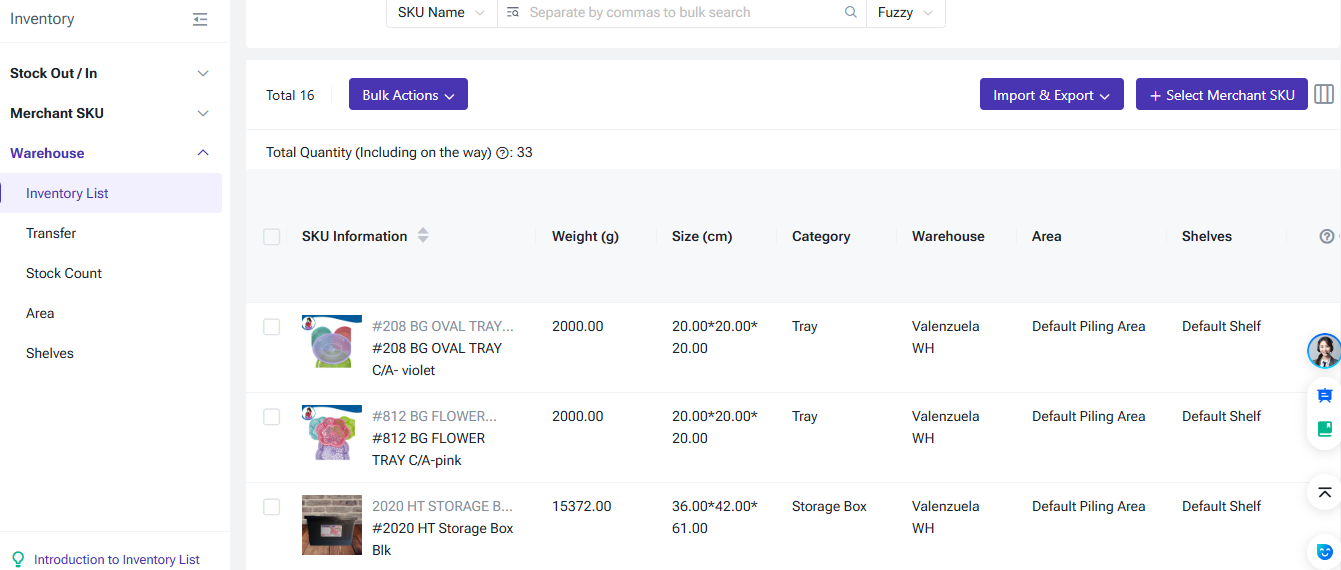Viewport: 1341px width, 570px height.
Task: Click the Select Merchant SKU button
Action: pos(1222,95)
